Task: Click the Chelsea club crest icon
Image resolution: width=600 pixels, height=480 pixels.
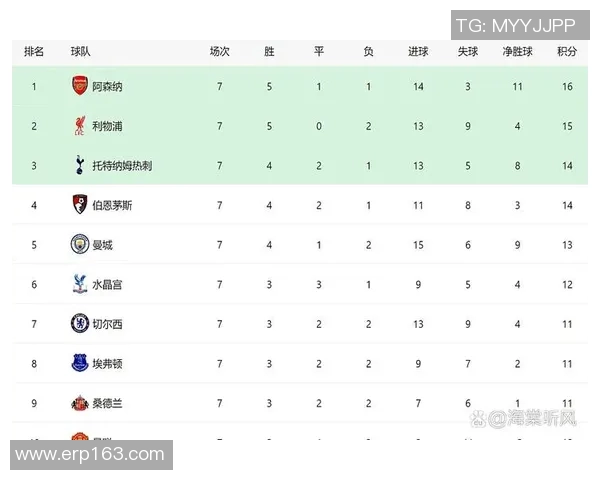Action: coord(80,324)
